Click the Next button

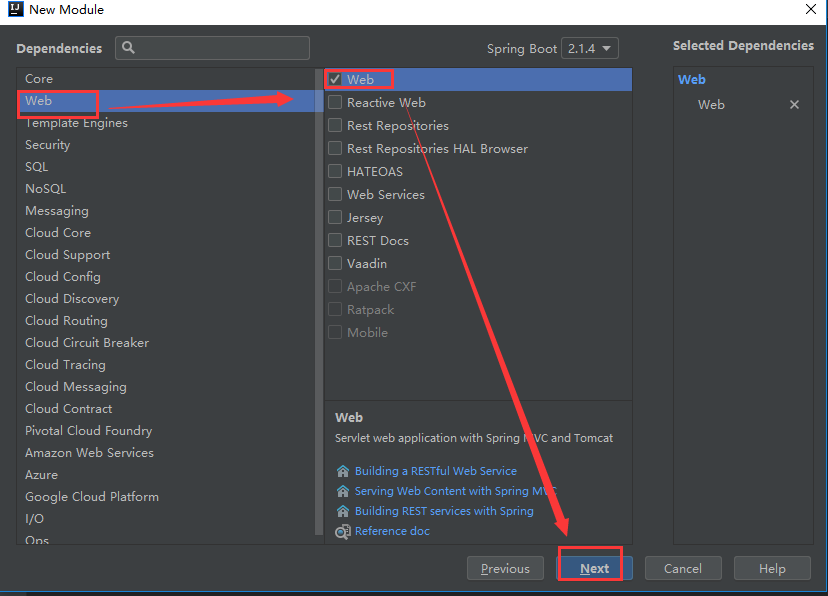594,568
